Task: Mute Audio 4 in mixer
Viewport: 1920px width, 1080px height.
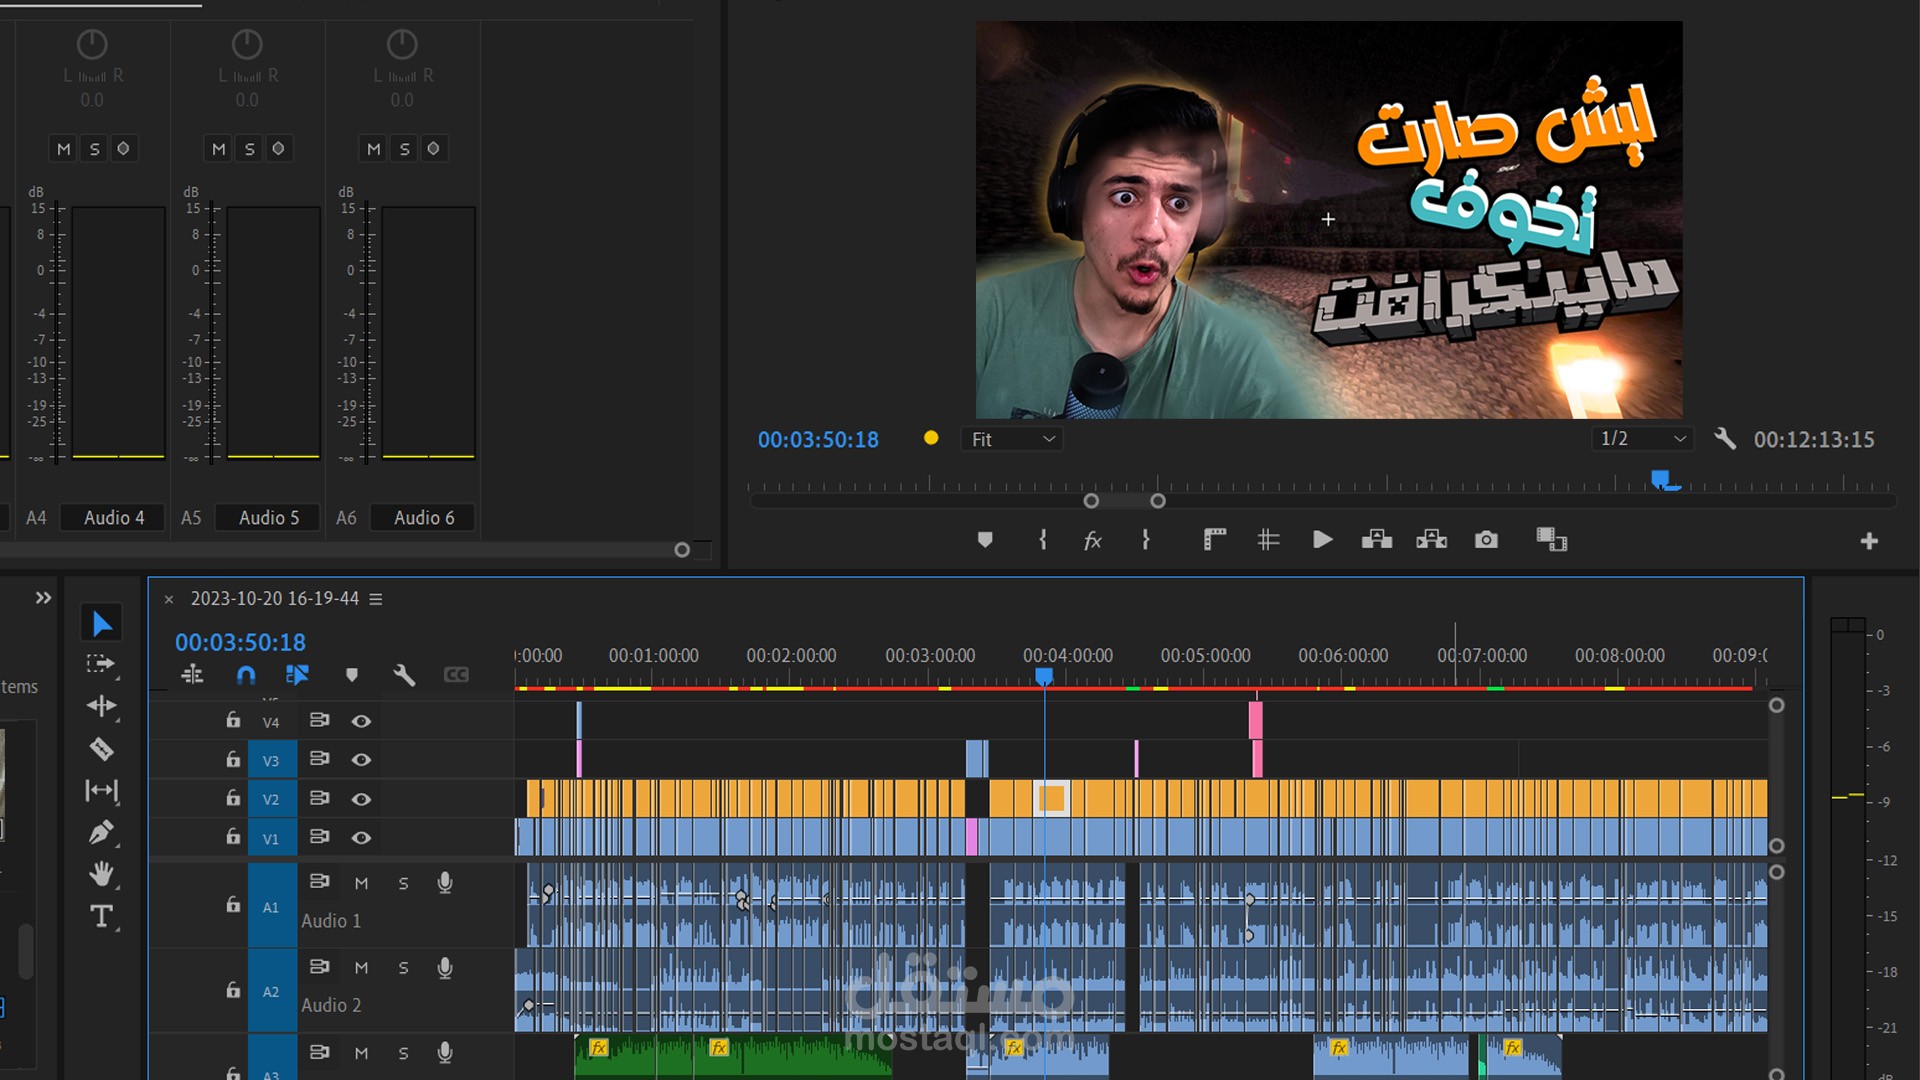Action: point(64,149)
